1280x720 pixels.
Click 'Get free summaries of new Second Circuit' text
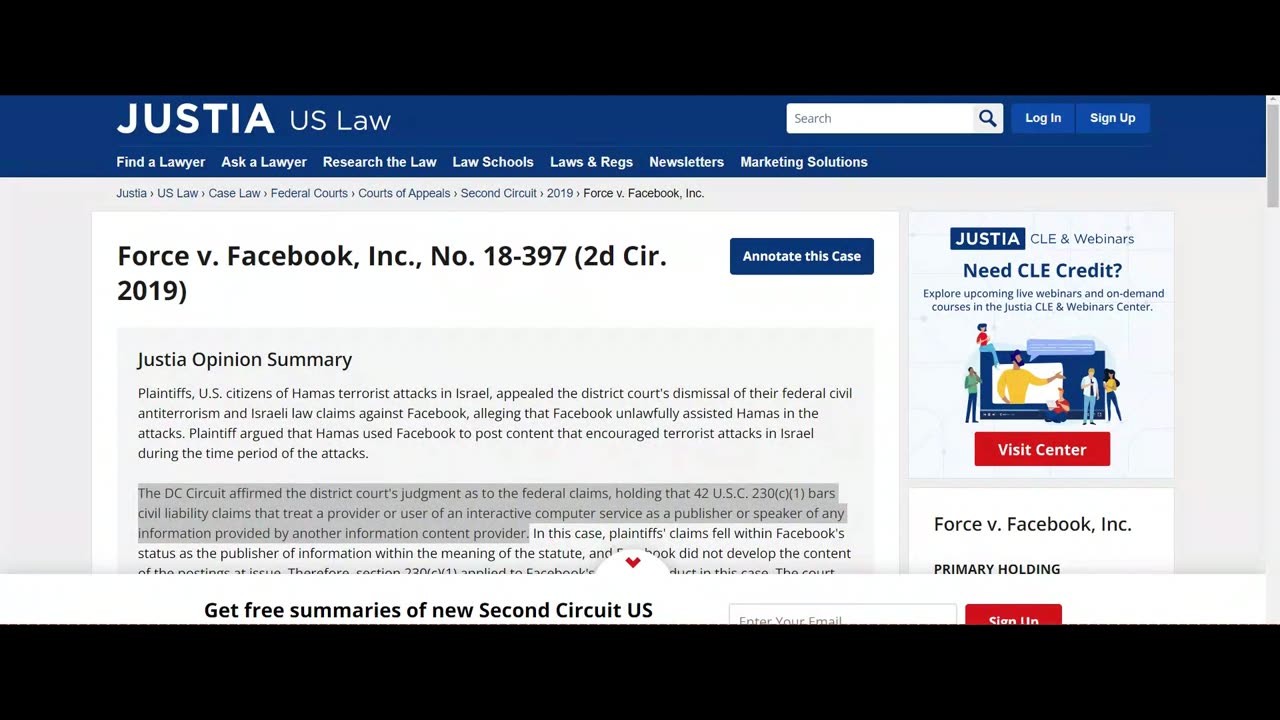pos(428,610)
